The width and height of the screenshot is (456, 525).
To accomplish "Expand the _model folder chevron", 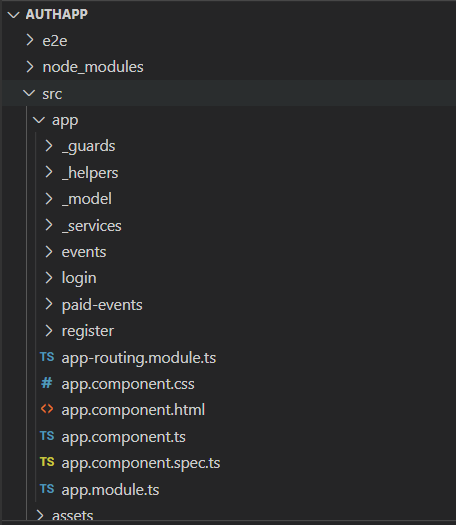I will (x=49, y=199).
